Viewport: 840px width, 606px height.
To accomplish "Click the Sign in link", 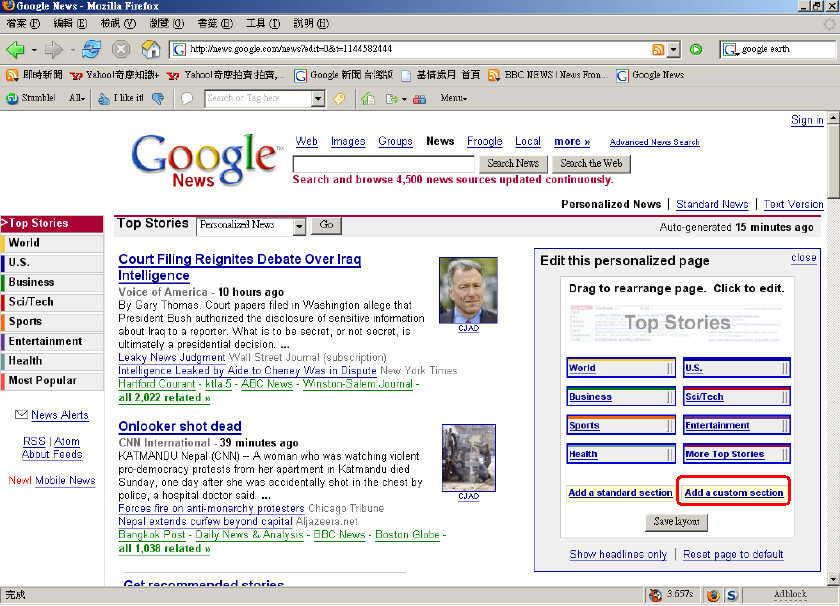I will [807, 120].
